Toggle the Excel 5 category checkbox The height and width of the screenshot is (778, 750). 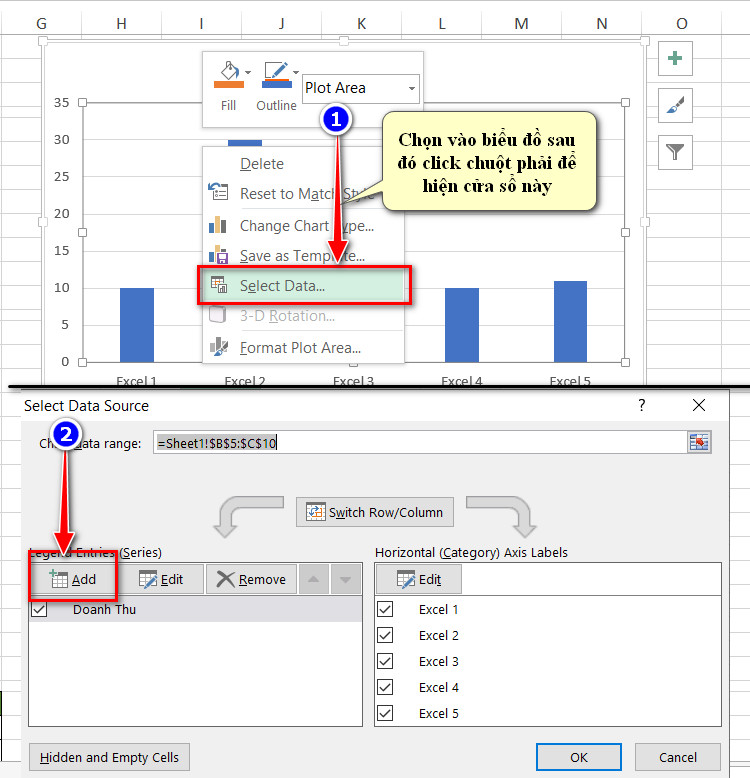pos(385,713)
